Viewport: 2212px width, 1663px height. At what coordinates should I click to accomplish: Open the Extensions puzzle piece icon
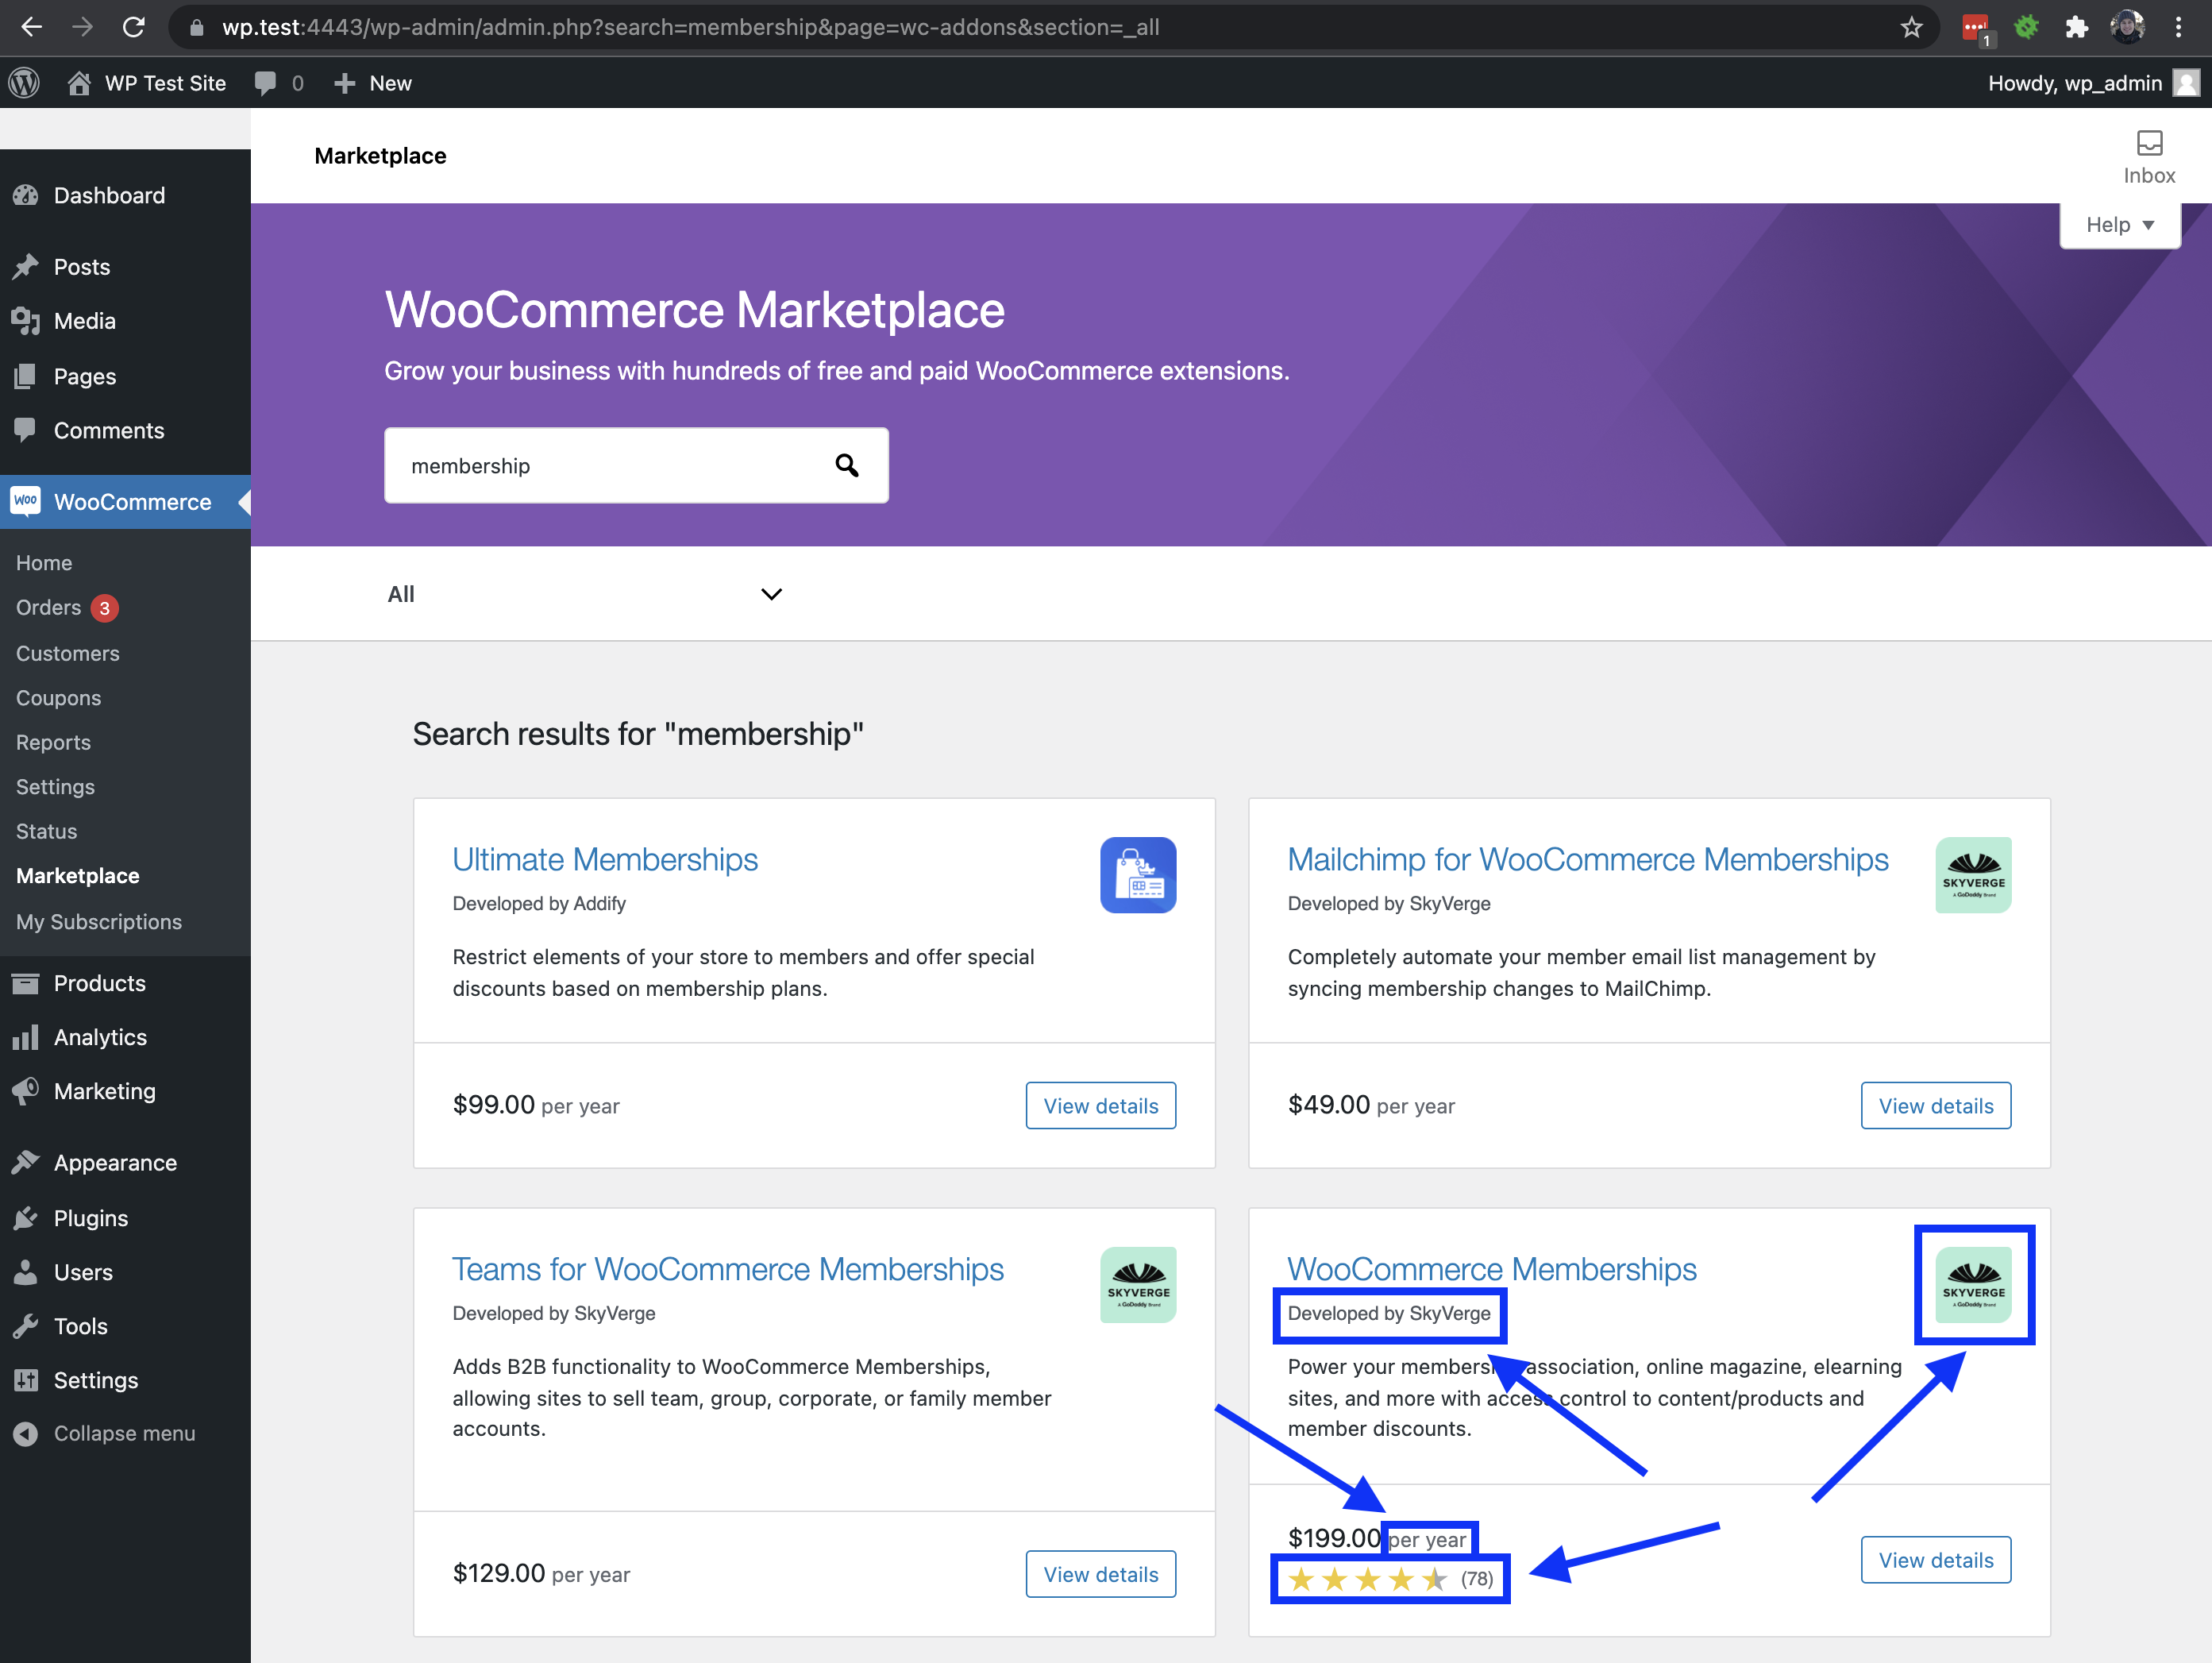[2076, 27]
